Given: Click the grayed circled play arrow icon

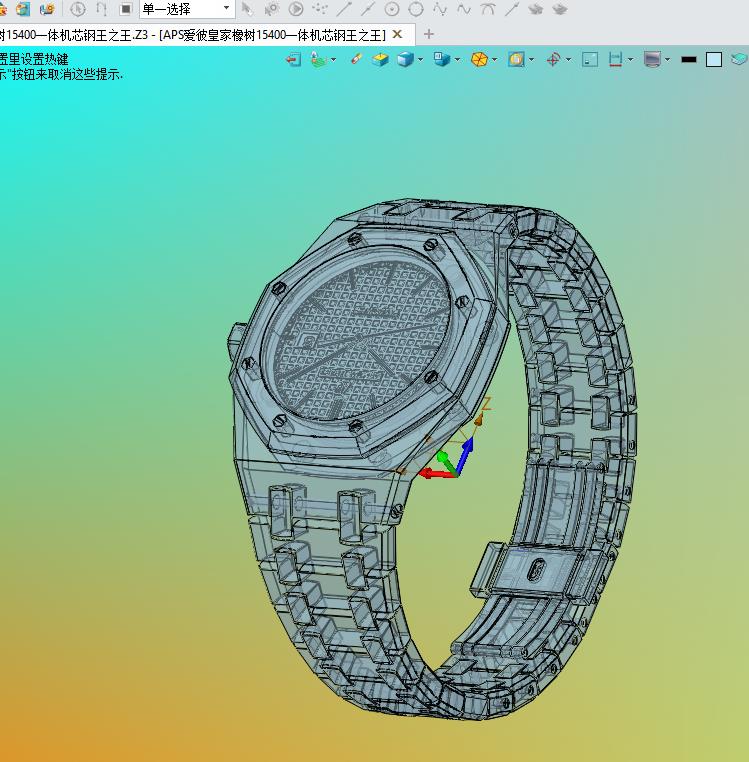Looking at the screenshot, I should 296,9.
